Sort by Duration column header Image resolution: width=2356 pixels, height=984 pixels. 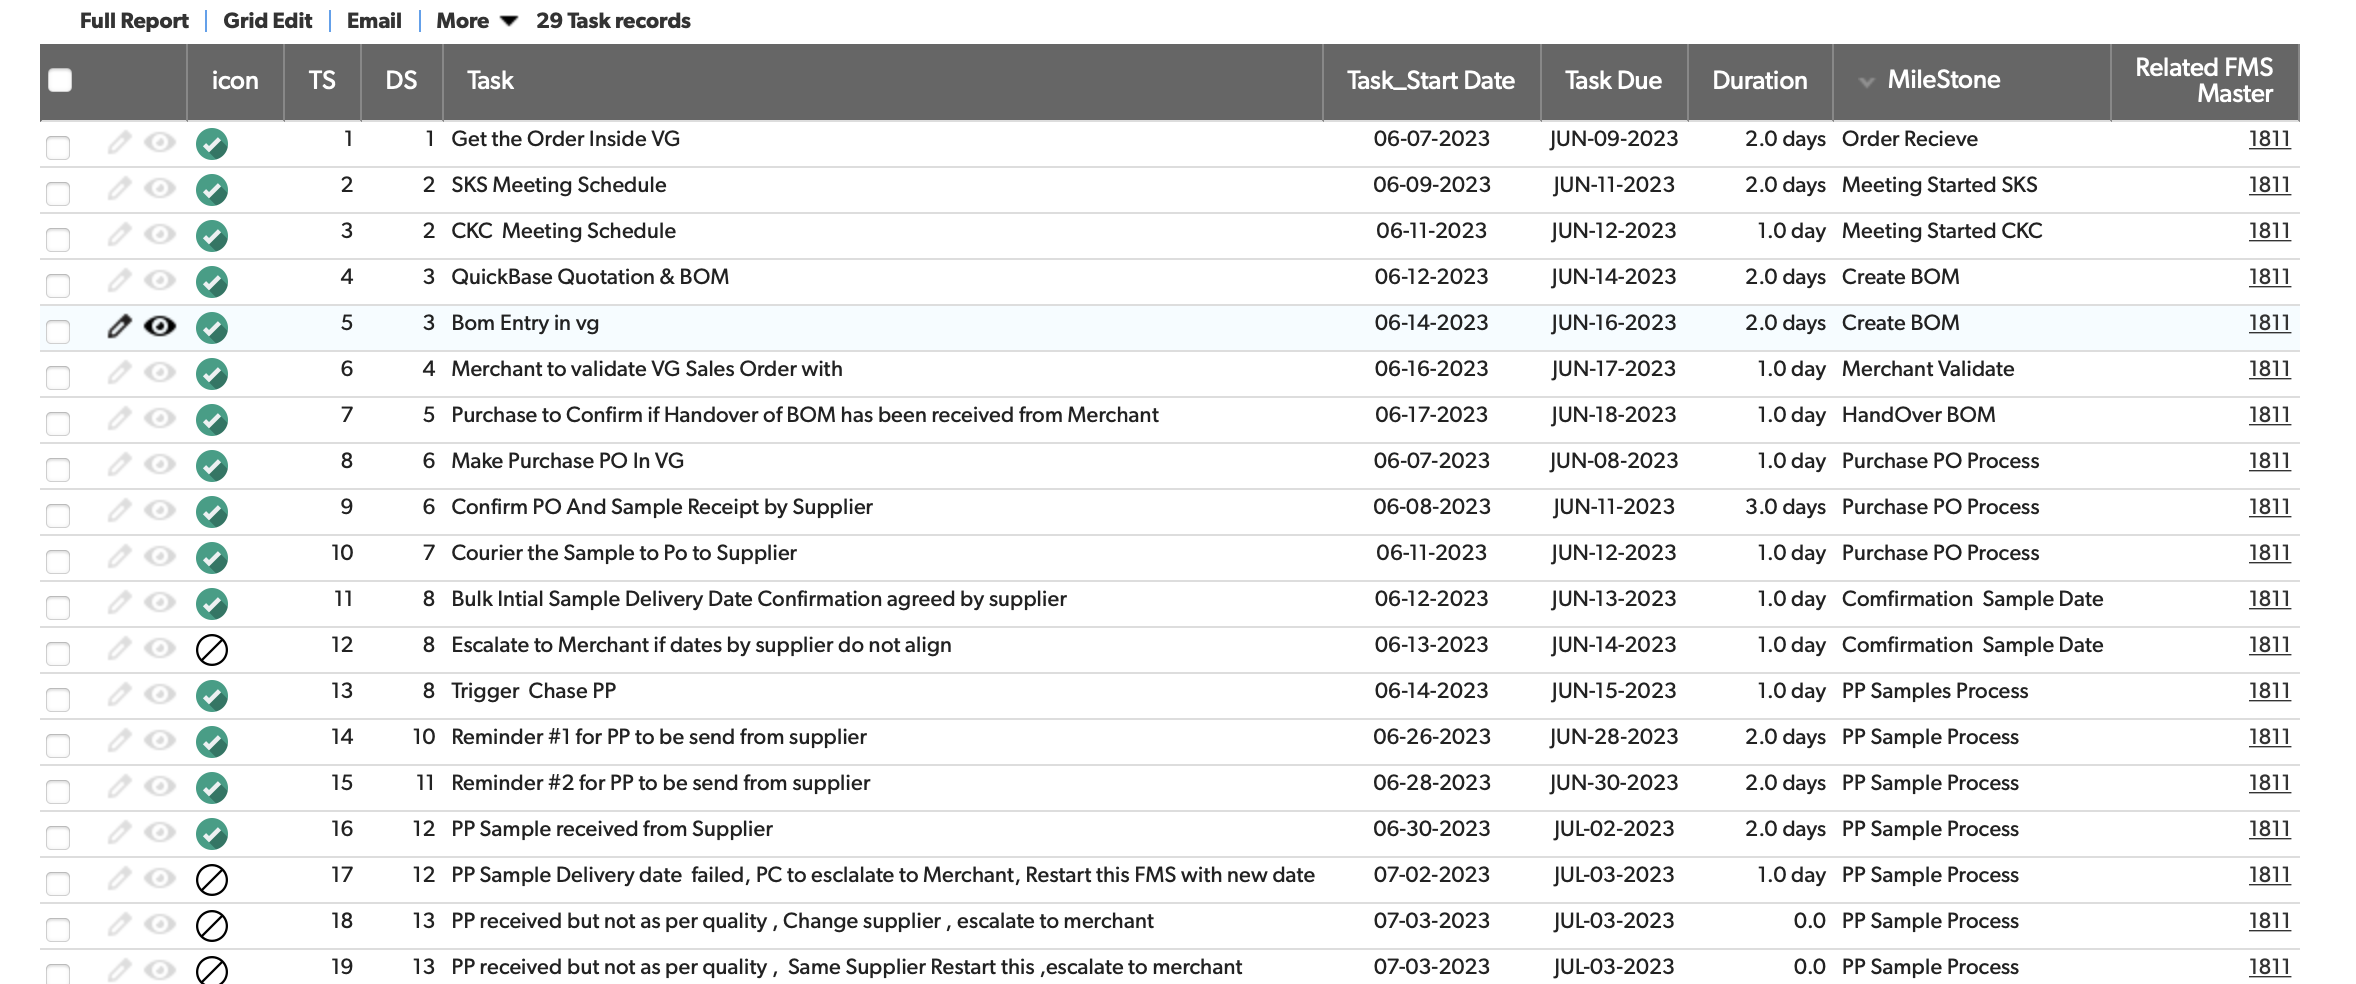pos(1759,80)
